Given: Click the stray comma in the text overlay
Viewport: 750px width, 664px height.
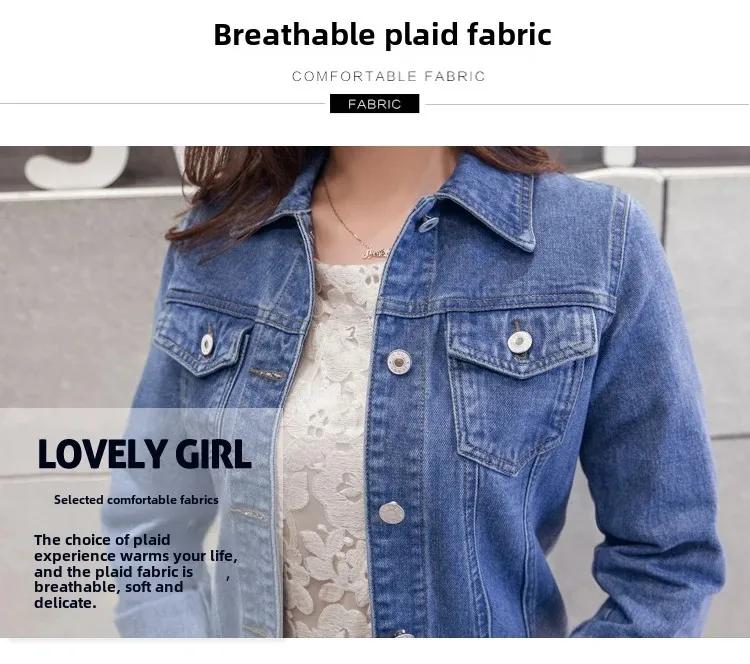Looking at the screenshot, I should click(x=228, y=578).
